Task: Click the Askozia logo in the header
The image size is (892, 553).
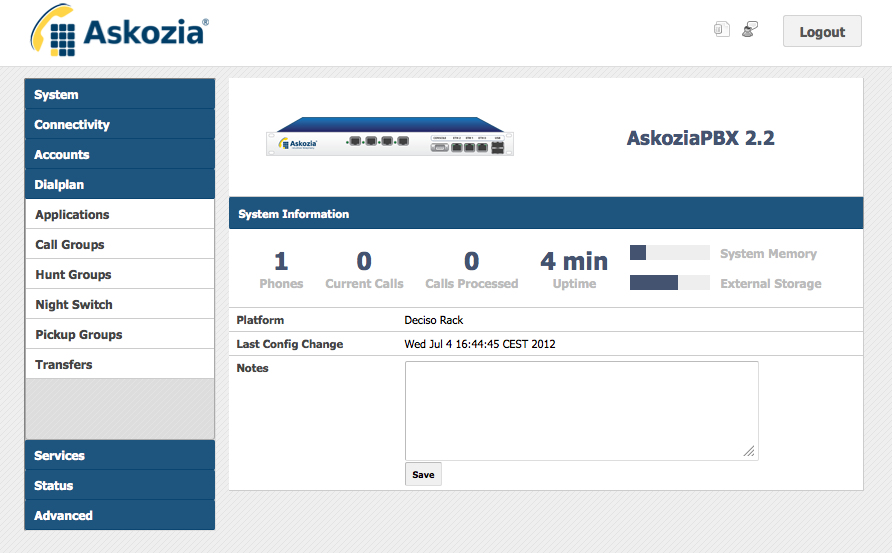Action: [x=119, y=31]
